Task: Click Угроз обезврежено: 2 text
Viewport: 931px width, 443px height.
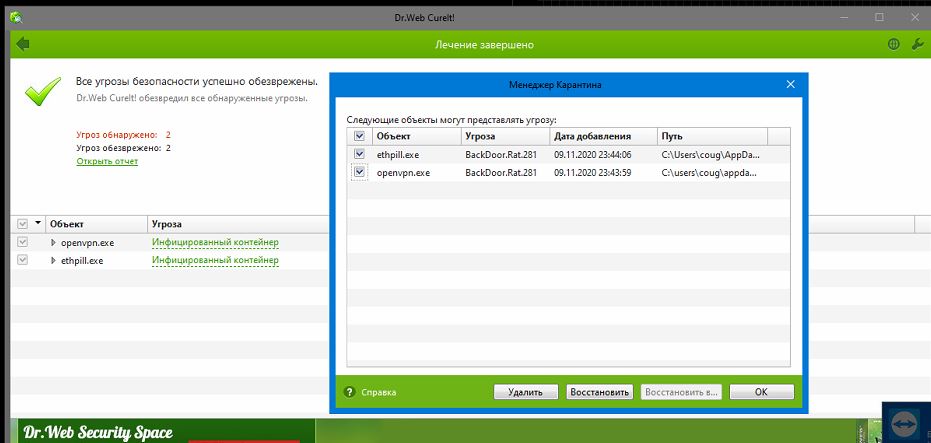Action: click(124, 148)
